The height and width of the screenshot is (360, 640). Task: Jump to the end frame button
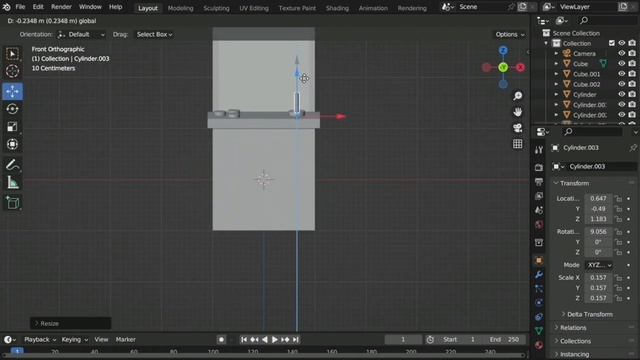click(x=296, y=340)
